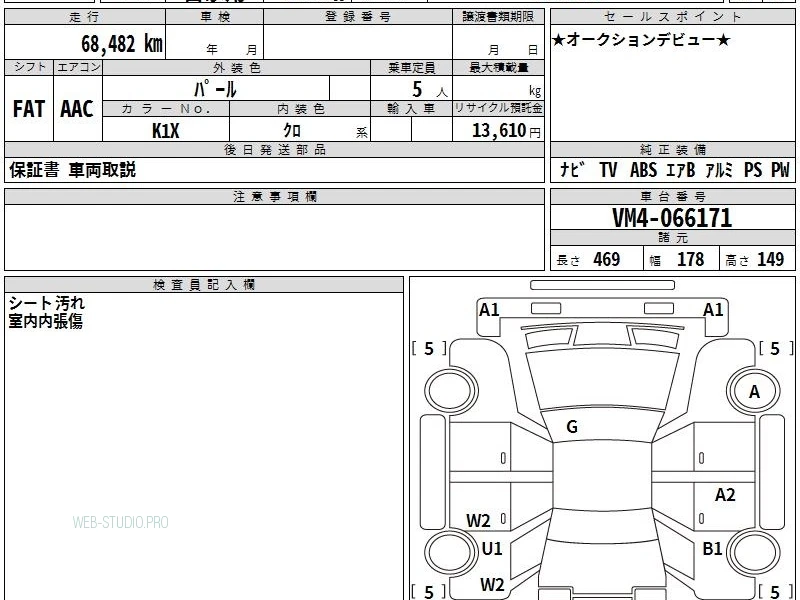The height and width of the screenshot is (600, 800).
Task: Click the 車両取説 item
Action: (x=102, y=170)
